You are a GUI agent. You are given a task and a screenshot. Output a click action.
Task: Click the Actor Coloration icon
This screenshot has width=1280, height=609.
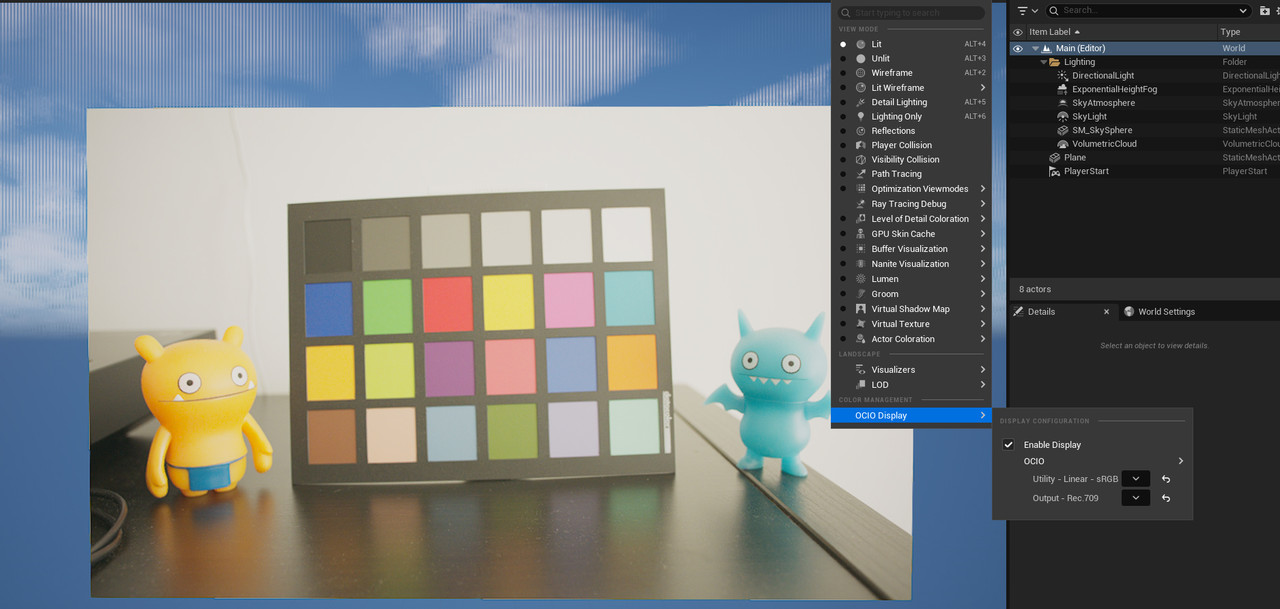[x=861, y=339]
